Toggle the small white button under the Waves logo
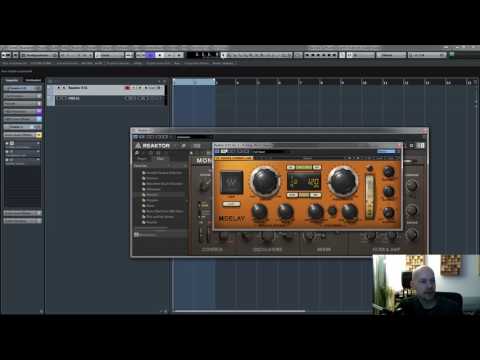The width and height of the screenshot is (480, 360). 231,204
